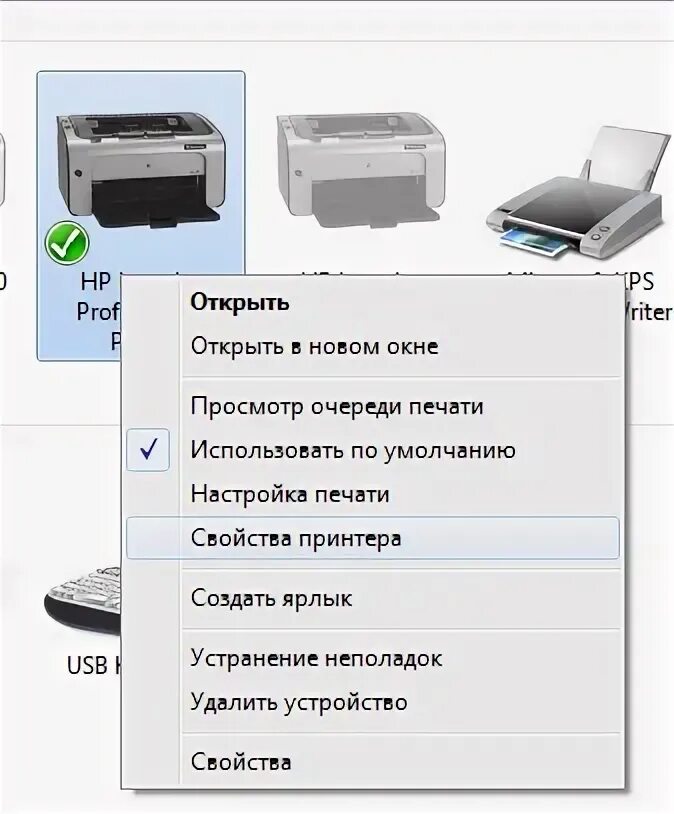The image size is (674, 814).
Task: Select the highlighted HP printer icon
Action: click(x=141, y=171)
